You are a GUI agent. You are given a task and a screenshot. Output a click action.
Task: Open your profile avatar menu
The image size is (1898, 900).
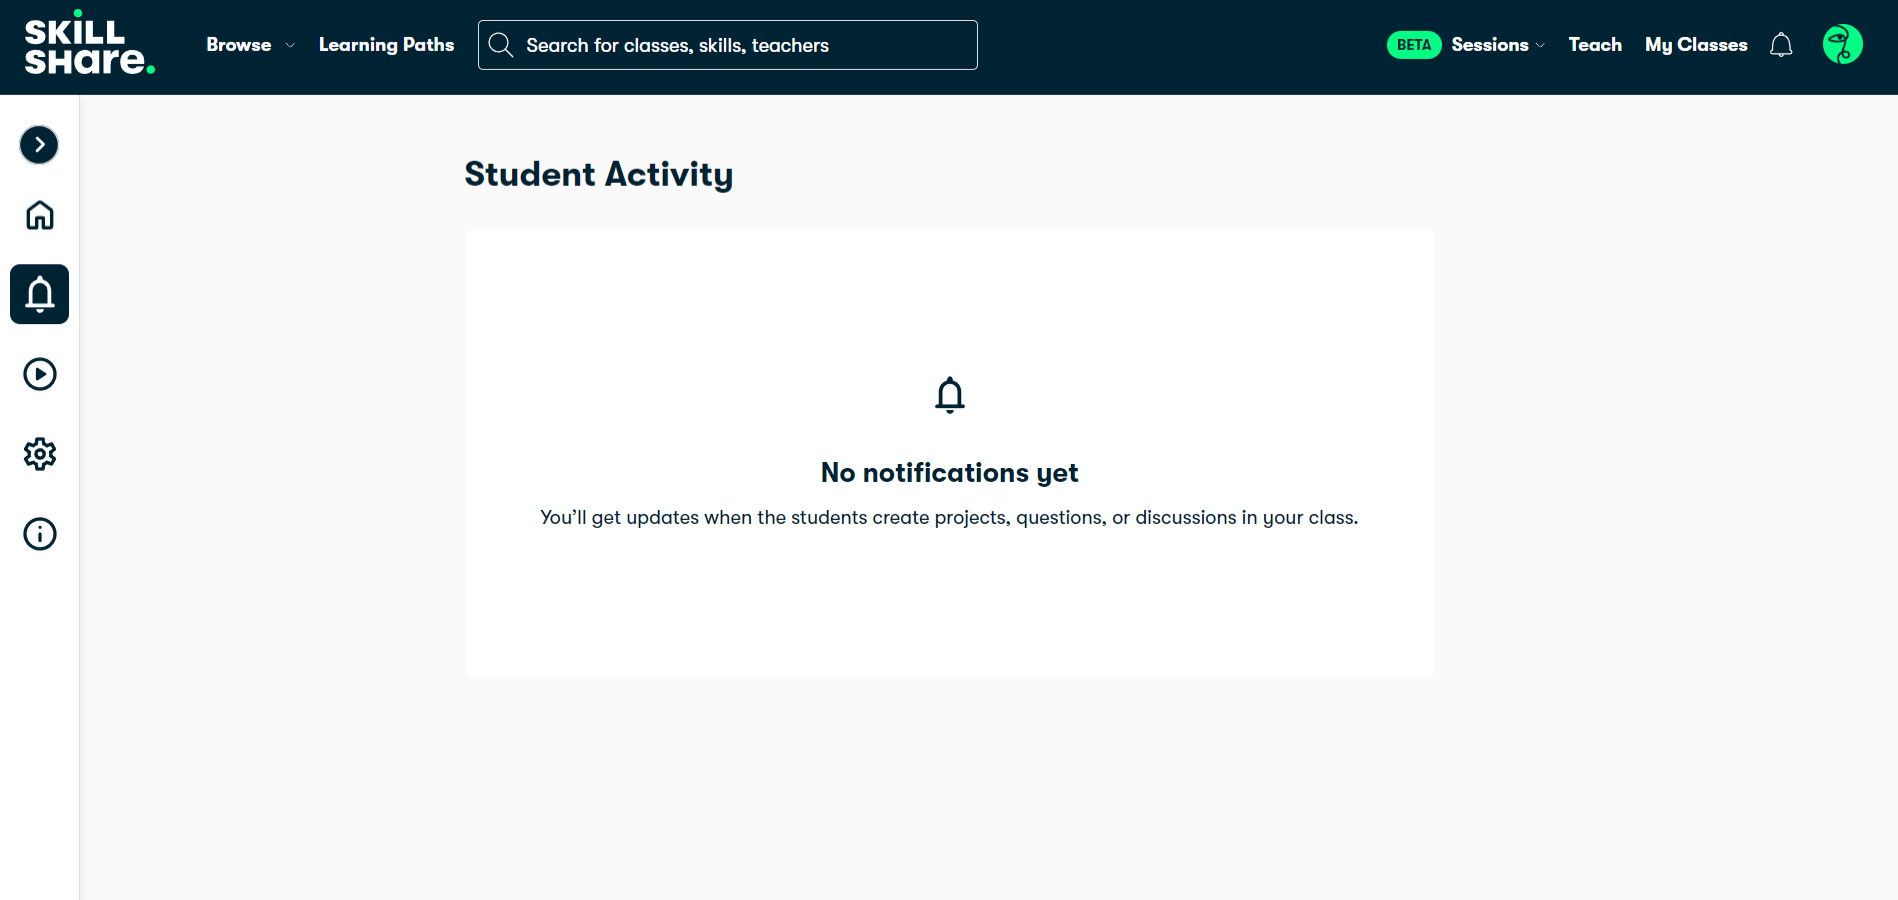coord(1842,44)
